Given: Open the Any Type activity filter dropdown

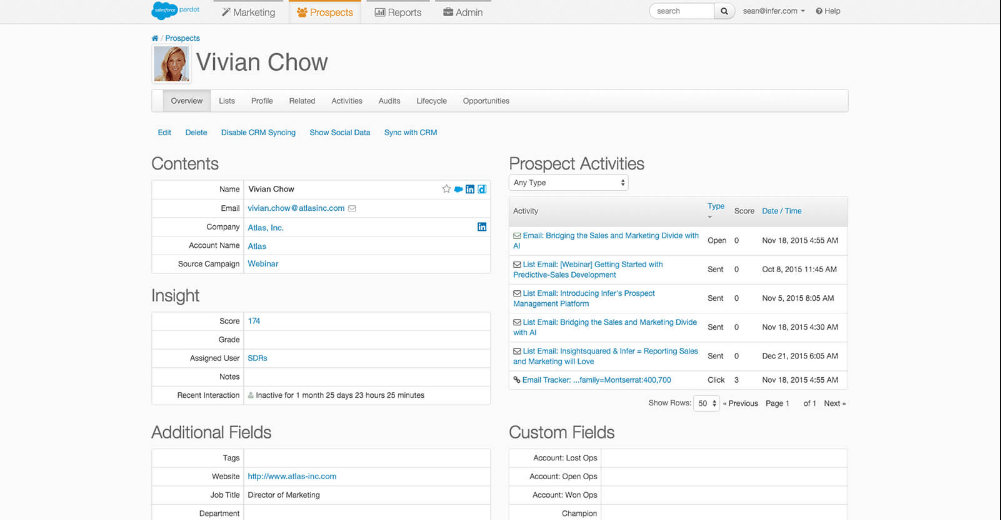Looking at the screenshot, I should [x=569, y=182].
